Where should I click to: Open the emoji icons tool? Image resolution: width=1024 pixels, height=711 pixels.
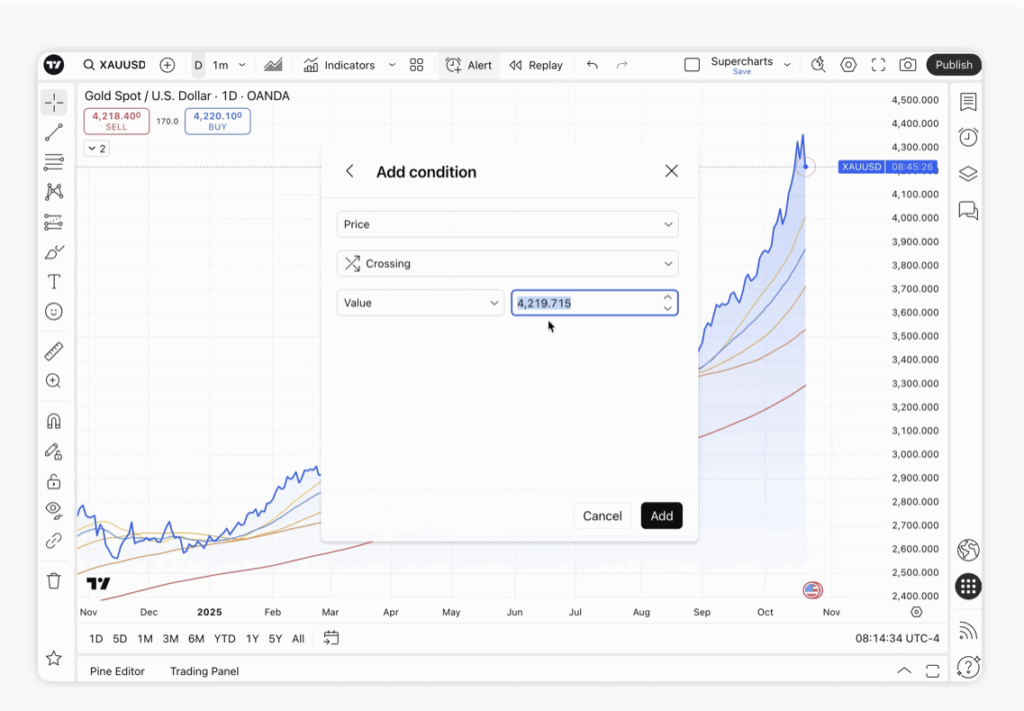point(54,312)
